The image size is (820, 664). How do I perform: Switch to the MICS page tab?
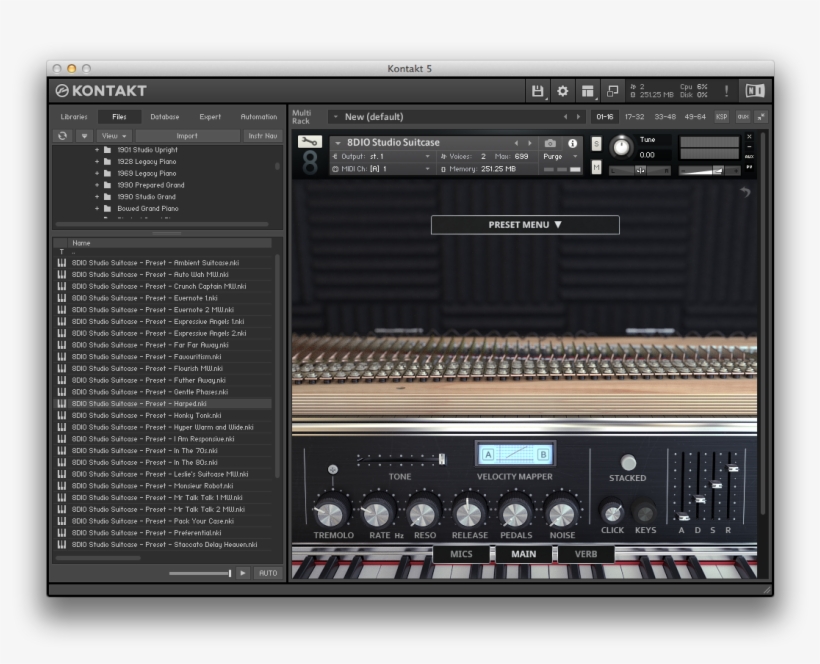[461, 554]
